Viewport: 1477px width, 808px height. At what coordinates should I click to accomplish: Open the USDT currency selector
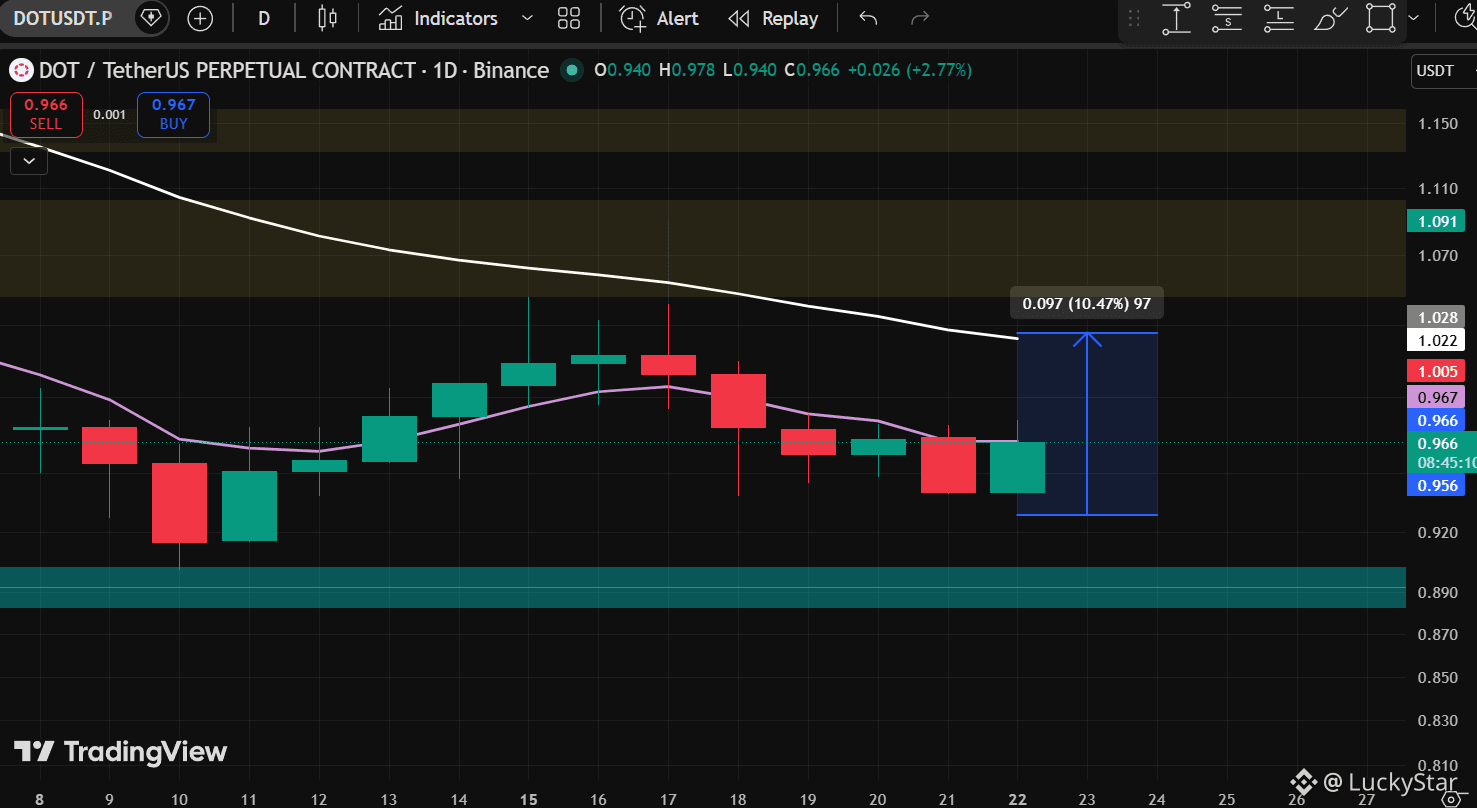pos(1444,71)
